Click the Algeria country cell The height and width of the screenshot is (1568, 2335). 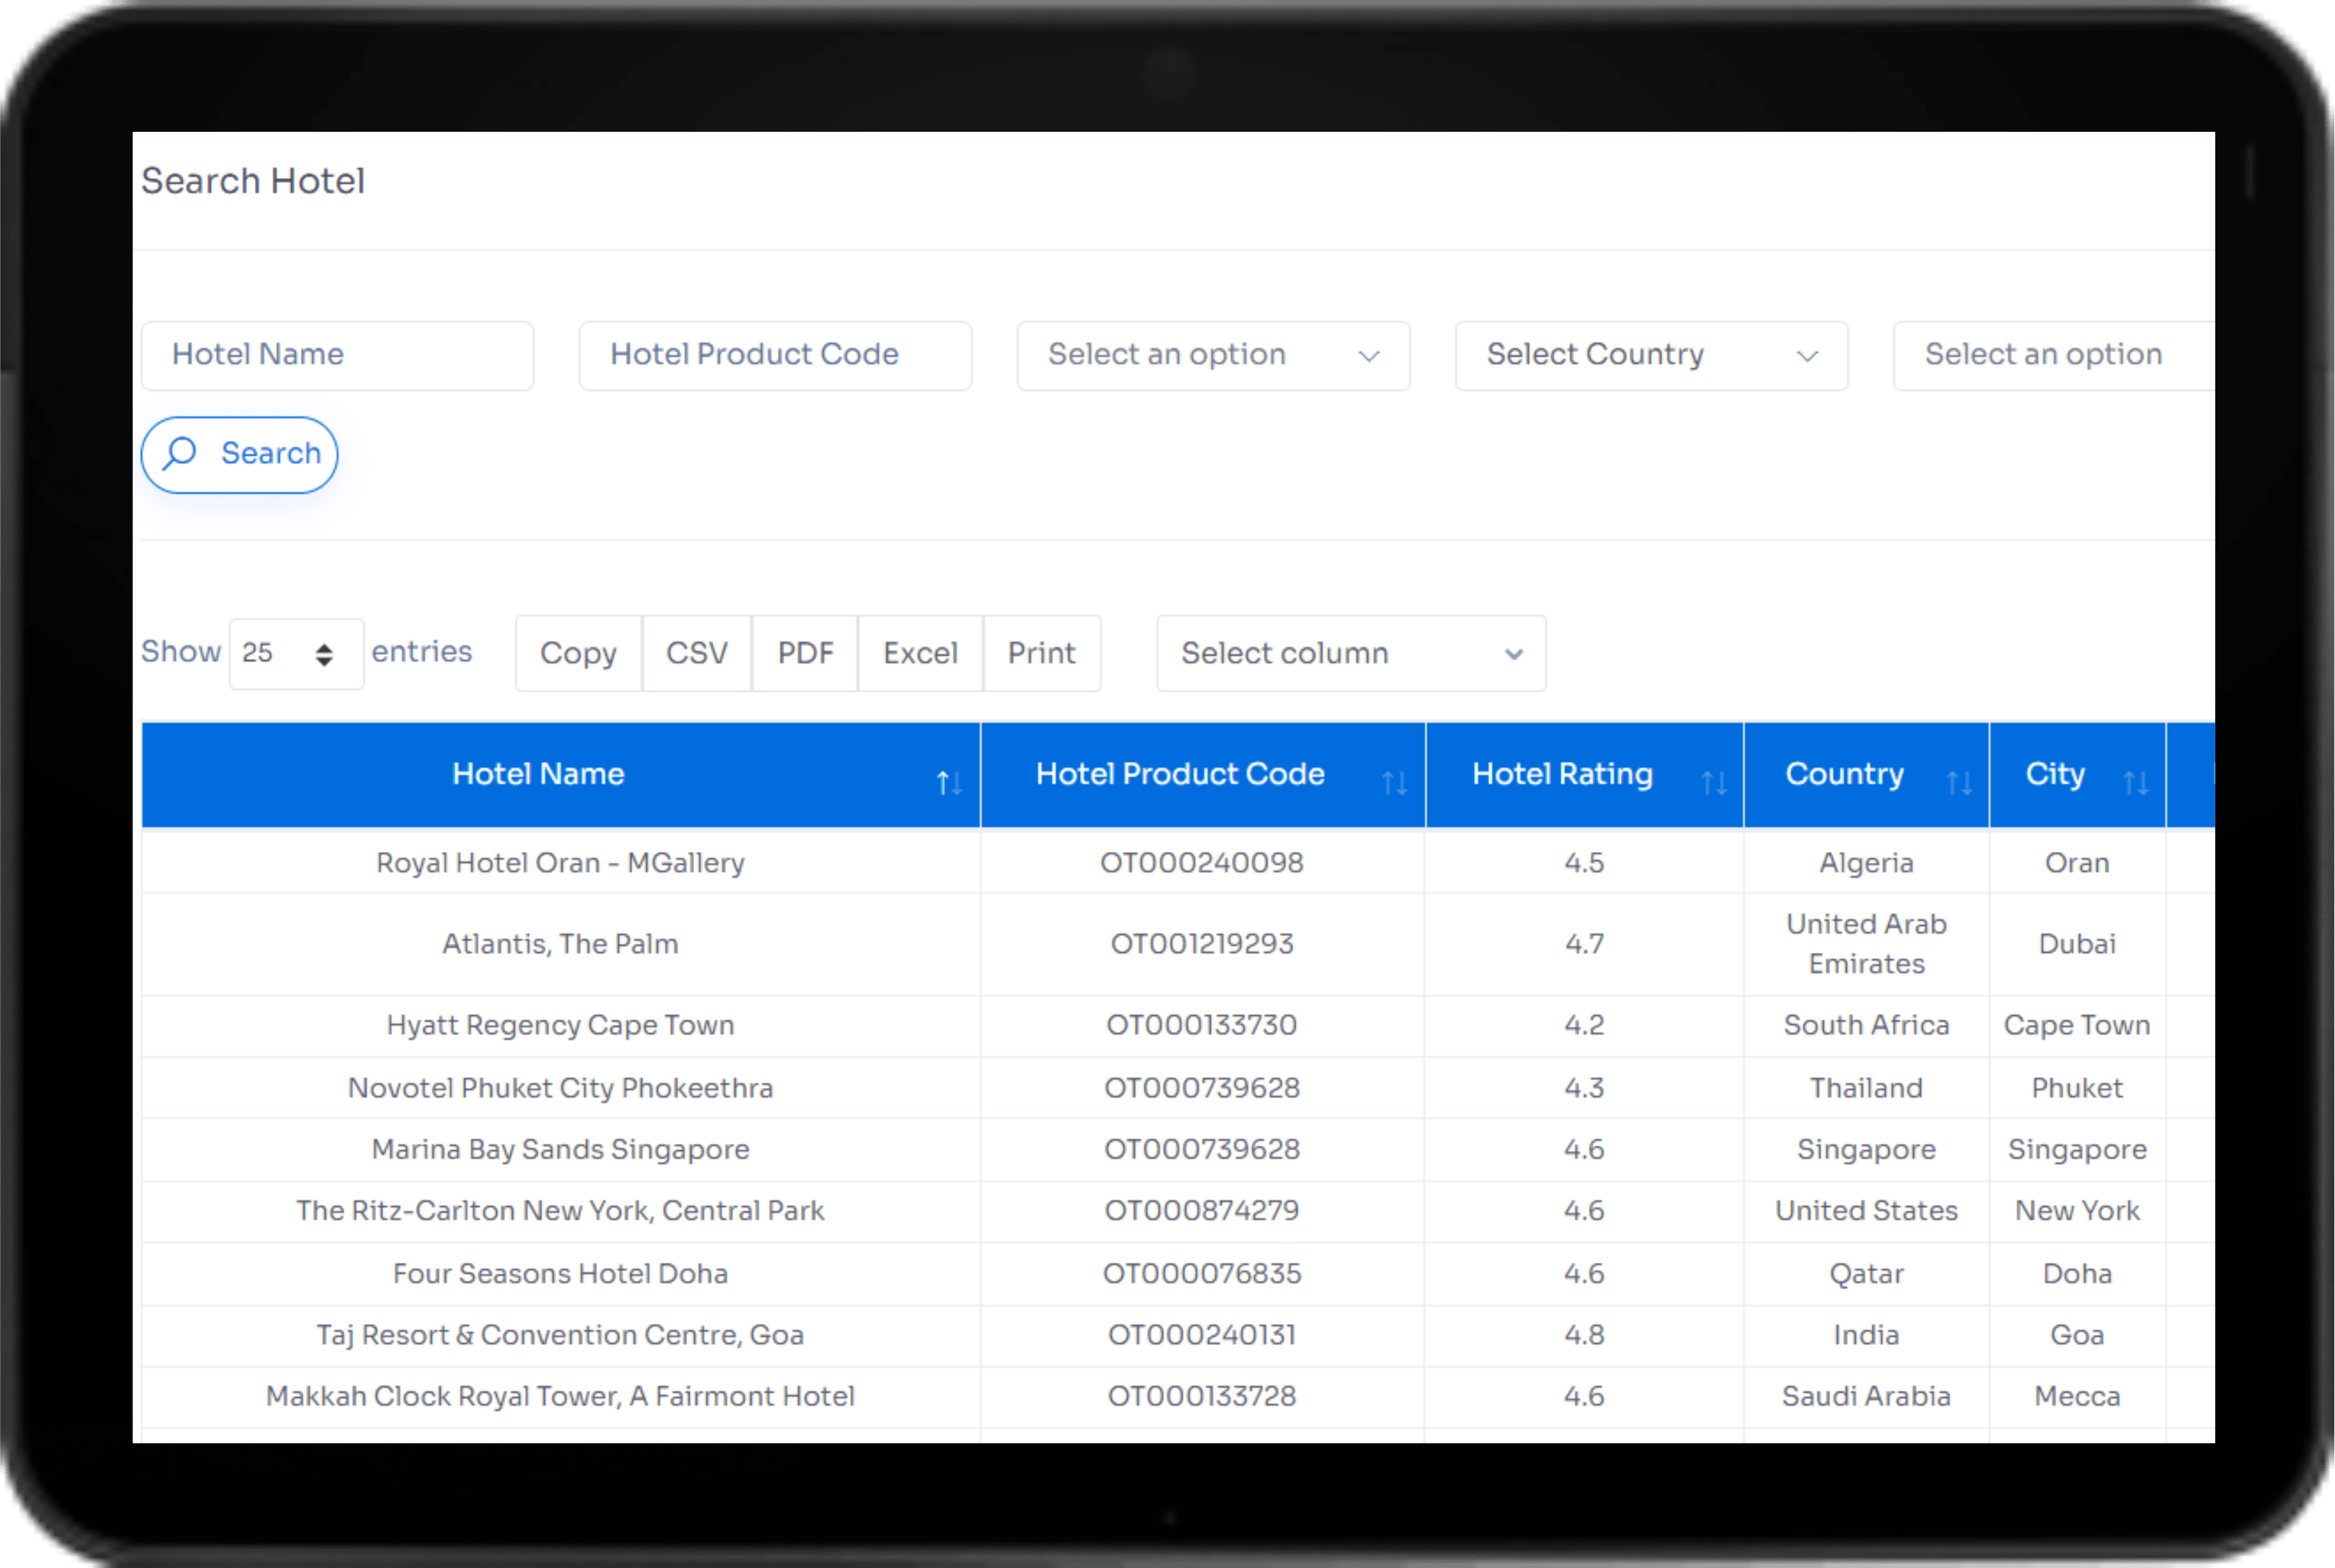(1866, 862)
